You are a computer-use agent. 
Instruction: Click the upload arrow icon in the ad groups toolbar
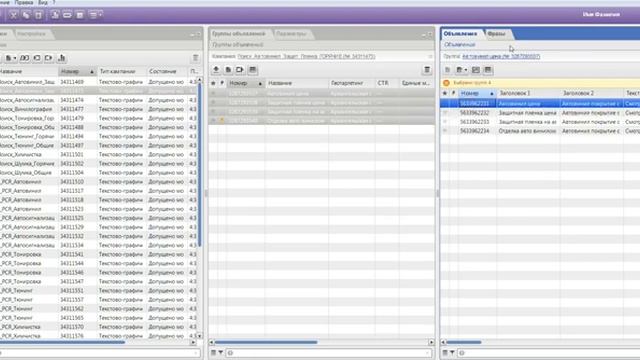click(x=216, y=70)
